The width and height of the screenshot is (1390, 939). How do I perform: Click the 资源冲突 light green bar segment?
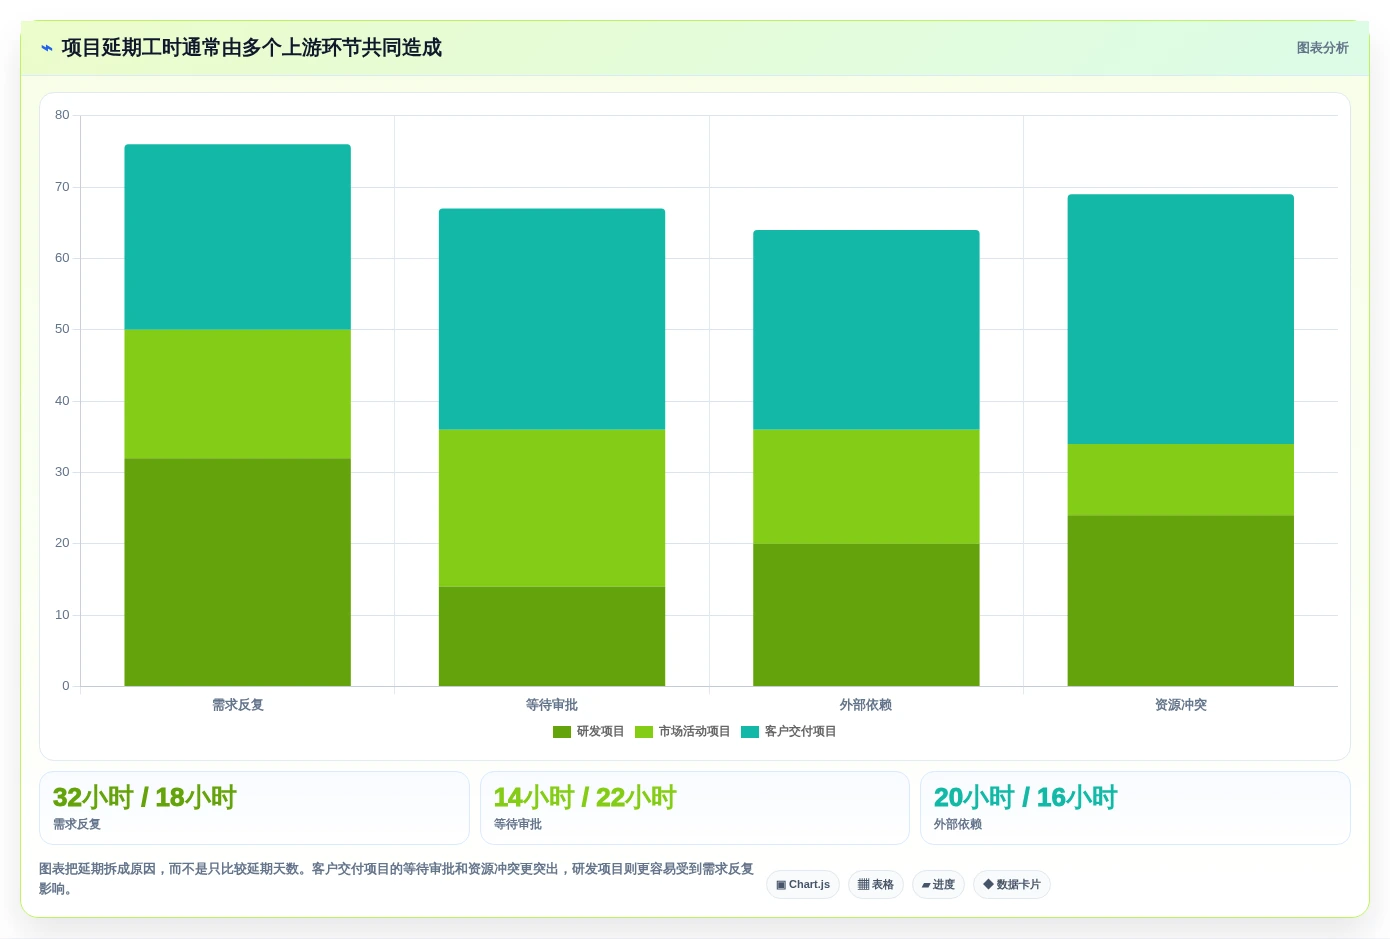coord(1181,480)
